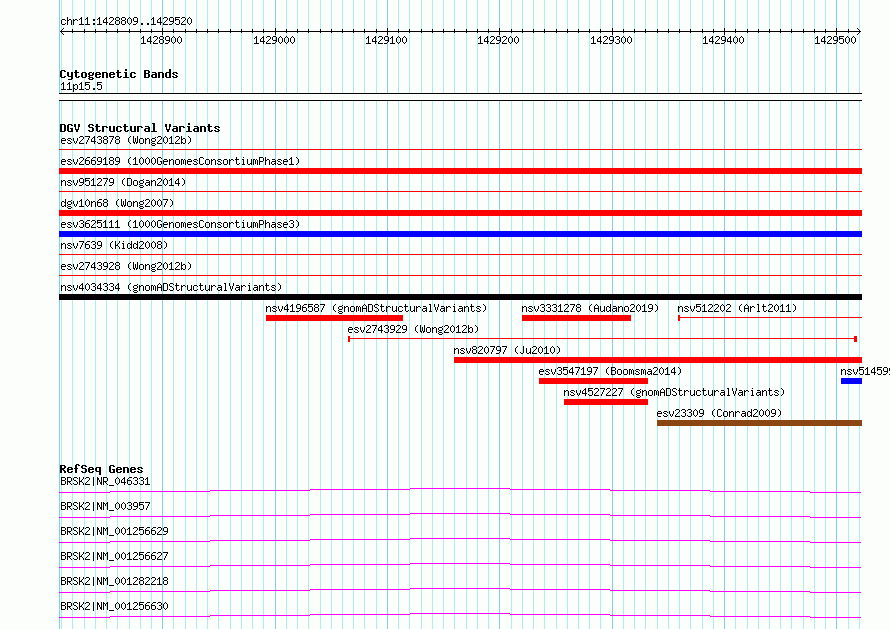Select nsv4527227 gnomADStructuralVariants red bar
Screen dimensions: 890x629
tap(606, 402)
